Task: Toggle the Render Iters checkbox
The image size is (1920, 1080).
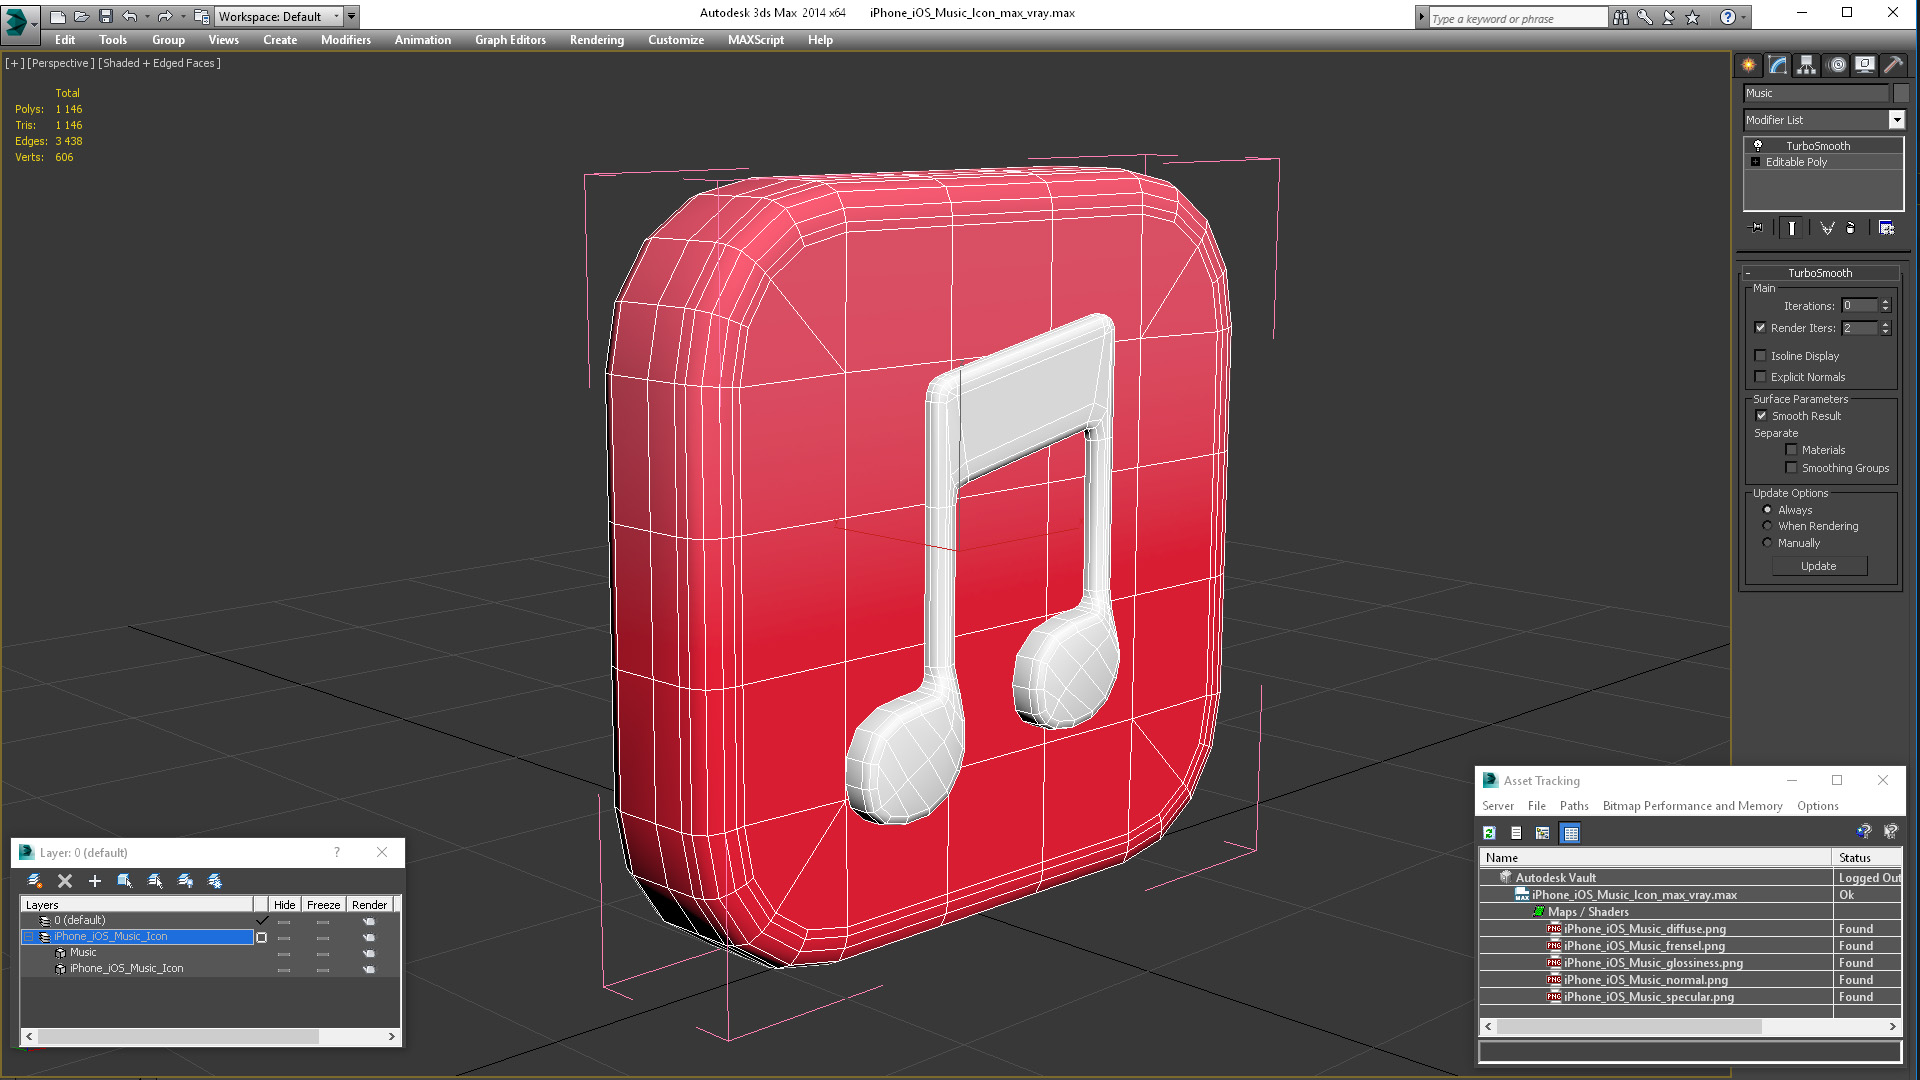Action: (x=1761, y=328)
